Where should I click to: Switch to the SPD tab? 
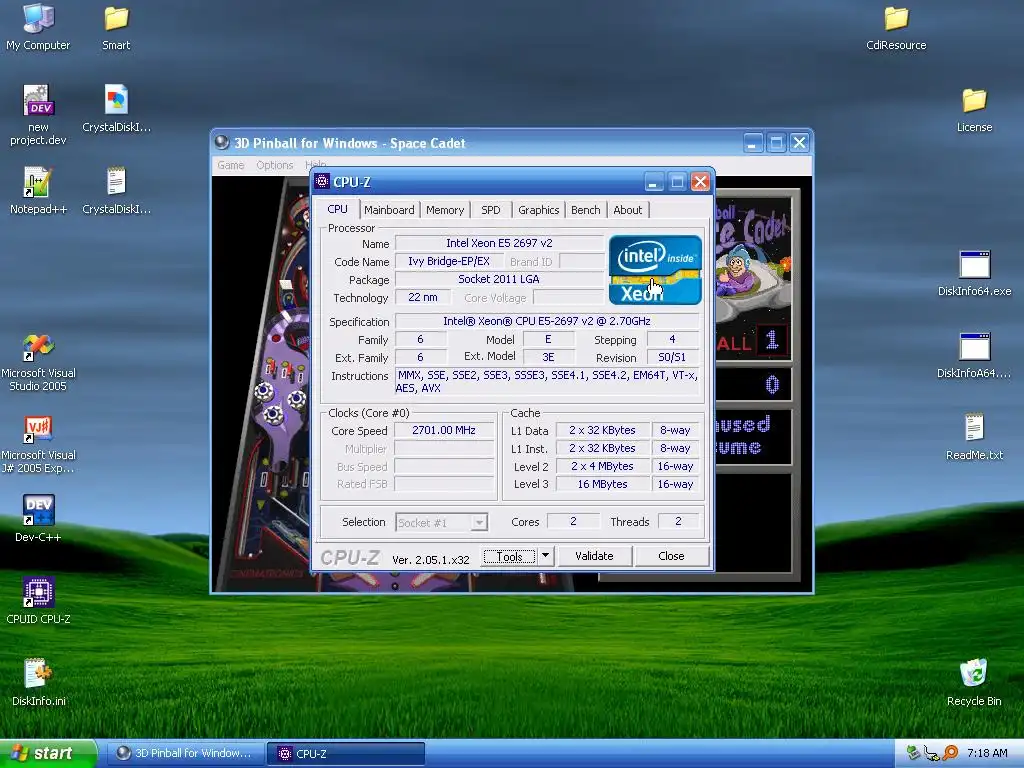click(x=490, y=210)
